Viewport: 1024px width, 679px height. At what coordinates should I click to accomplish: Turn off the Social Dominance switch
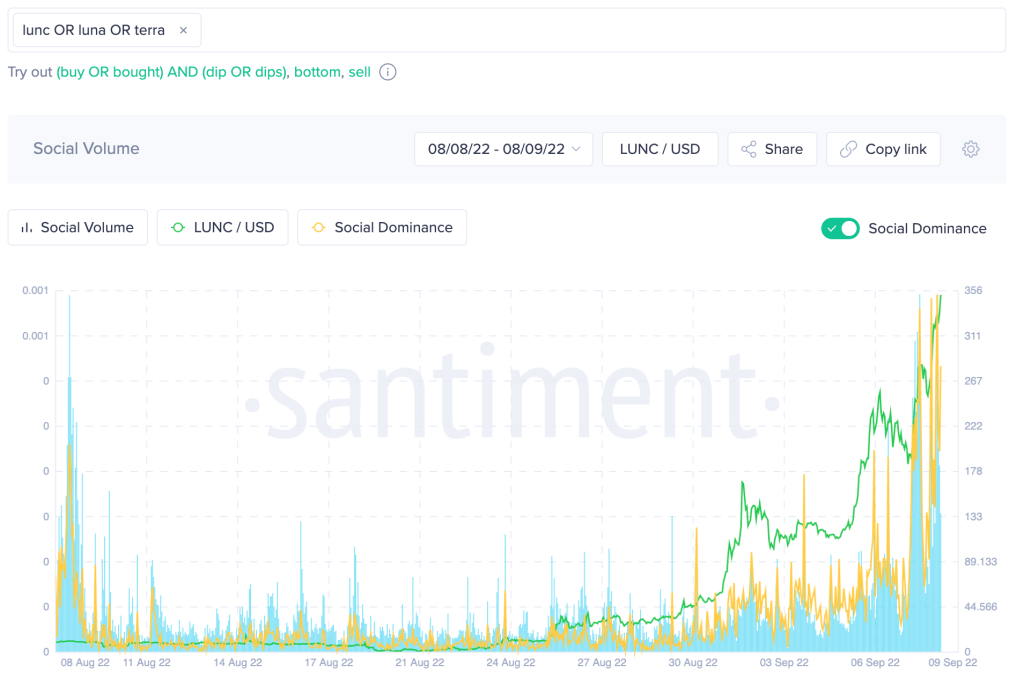[840, 229]
